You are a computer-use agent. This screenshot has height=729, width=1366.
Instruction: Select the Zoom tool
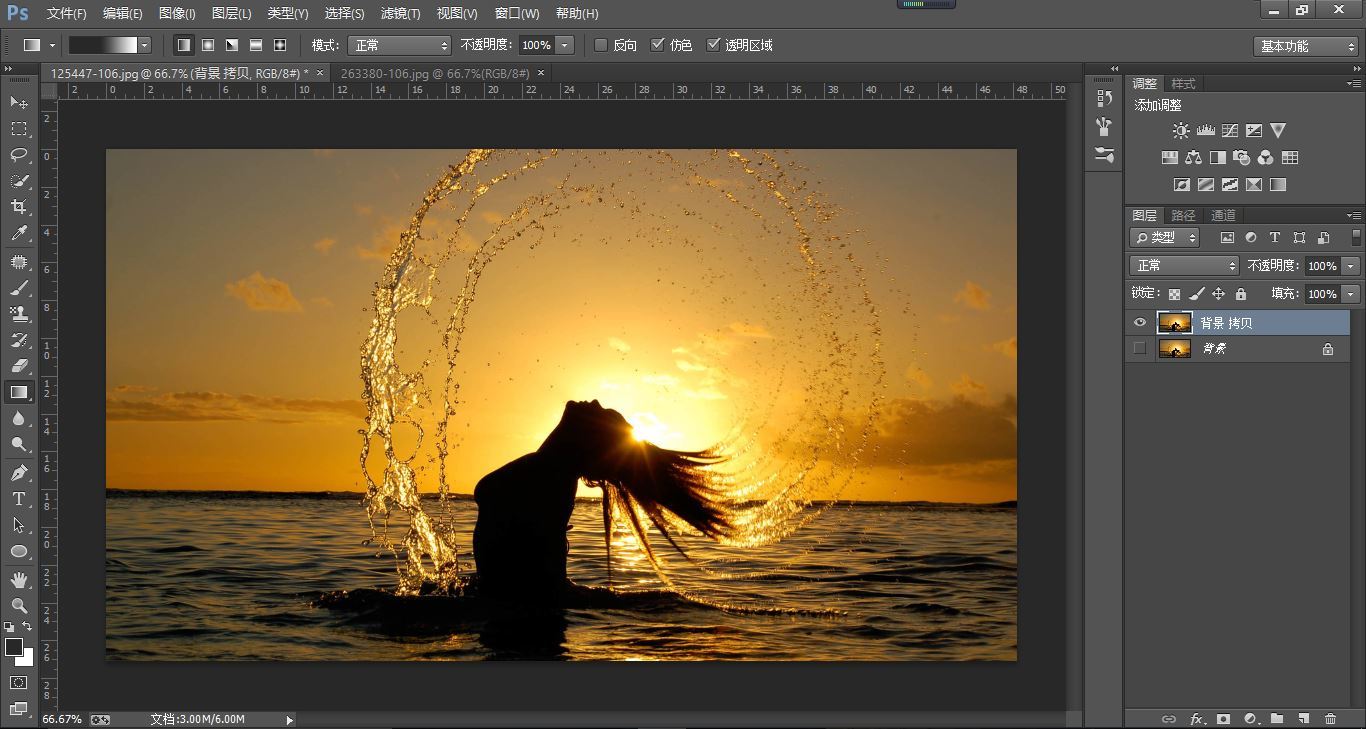tap(18, 606)
